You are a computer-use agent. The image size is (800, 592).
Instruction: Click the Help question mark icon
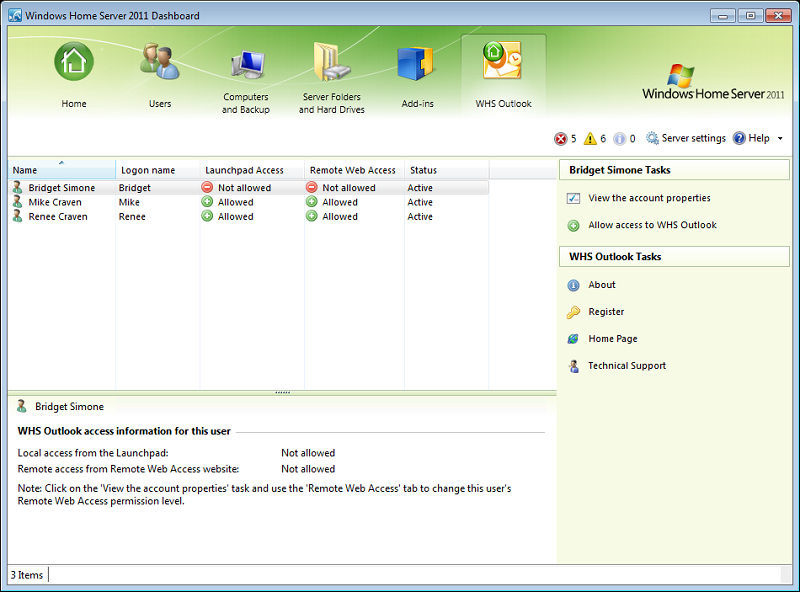click(739, 138)
